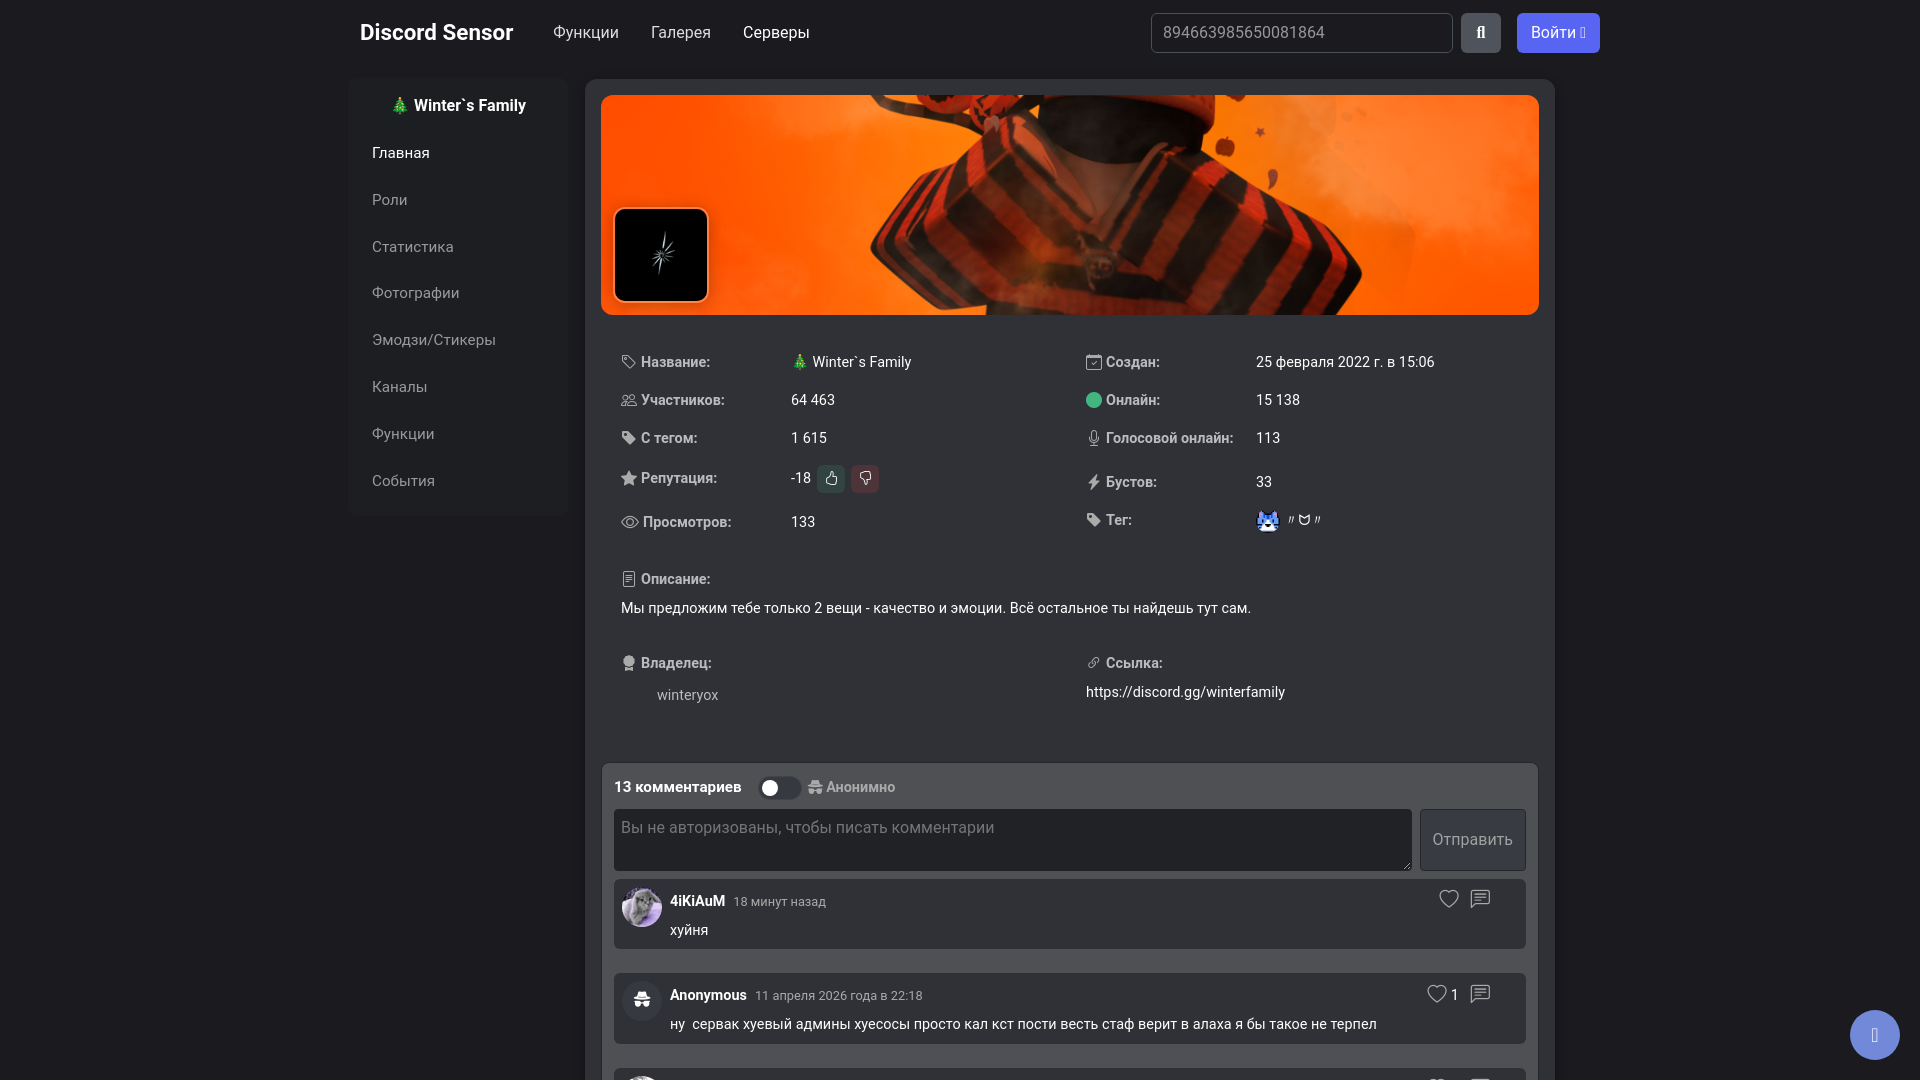
Task: Upvote the server reputation
Action: click(831, 479)
